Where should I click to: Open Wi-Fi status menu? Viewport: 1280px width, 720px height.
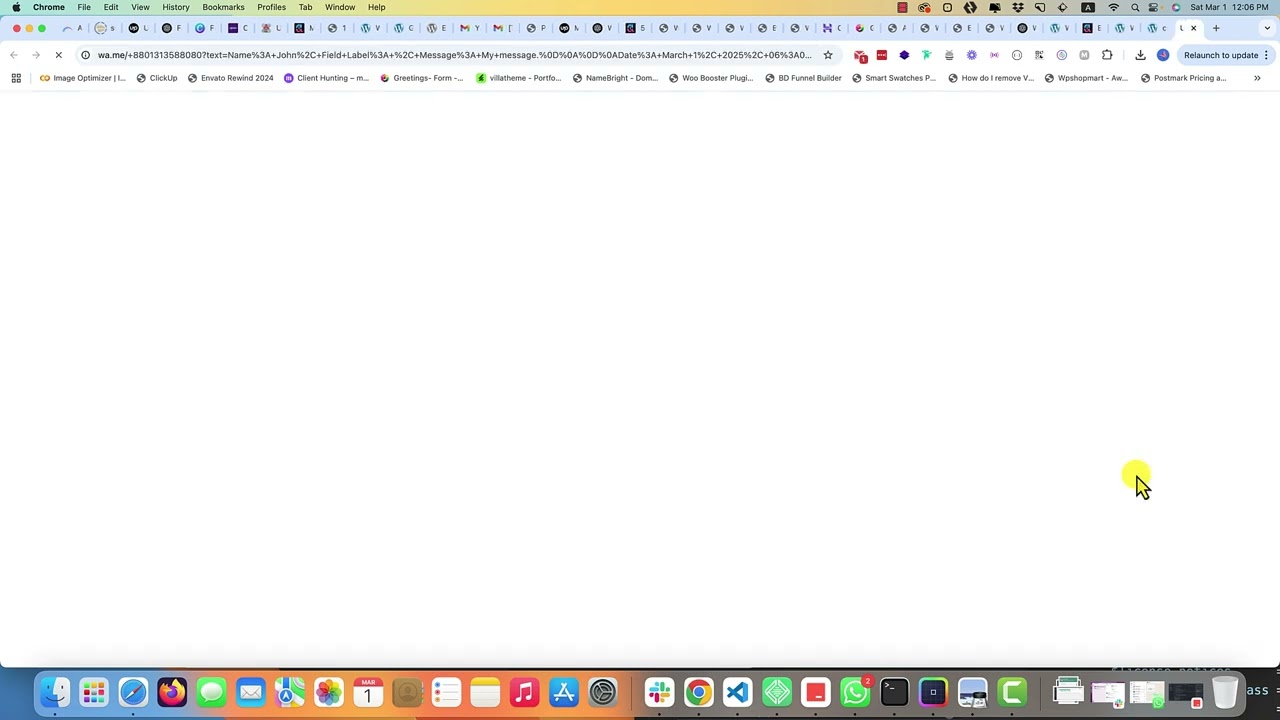click(1113, 7)
